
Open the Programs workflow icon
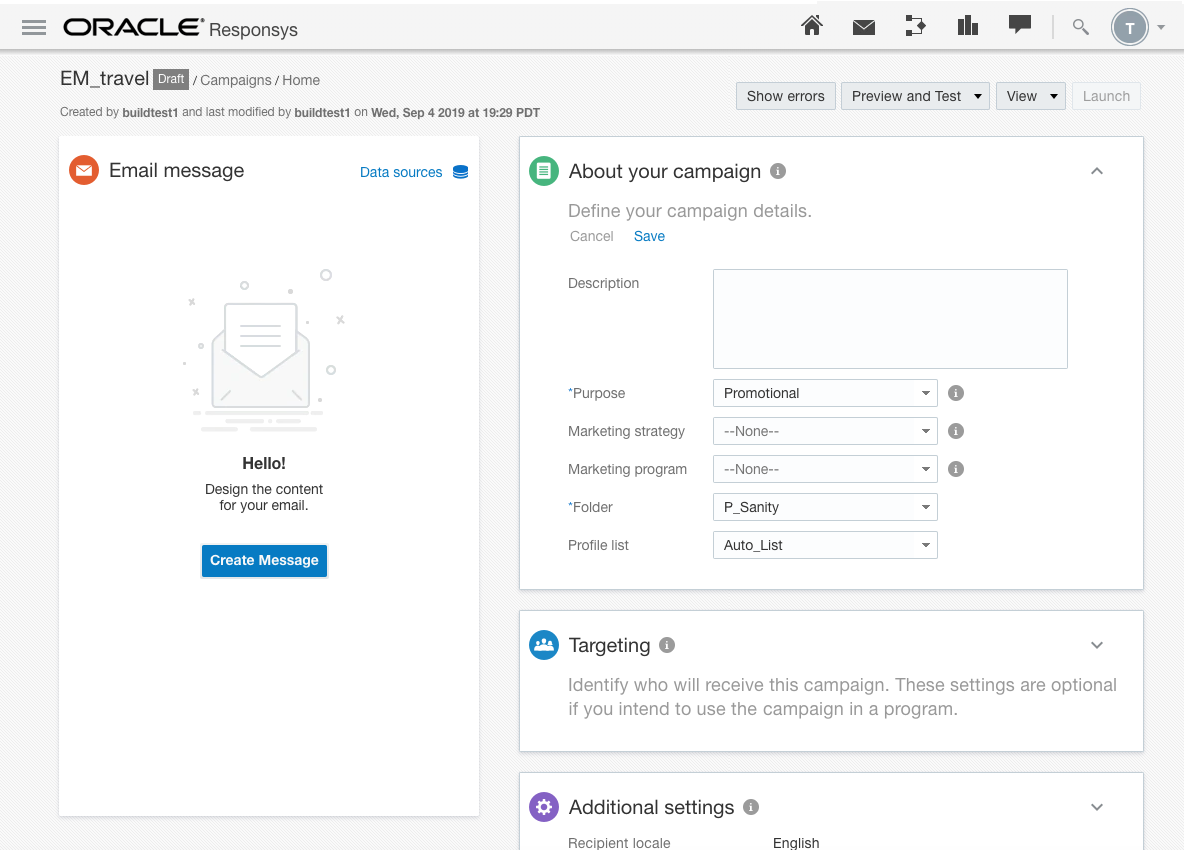point(915,26)
